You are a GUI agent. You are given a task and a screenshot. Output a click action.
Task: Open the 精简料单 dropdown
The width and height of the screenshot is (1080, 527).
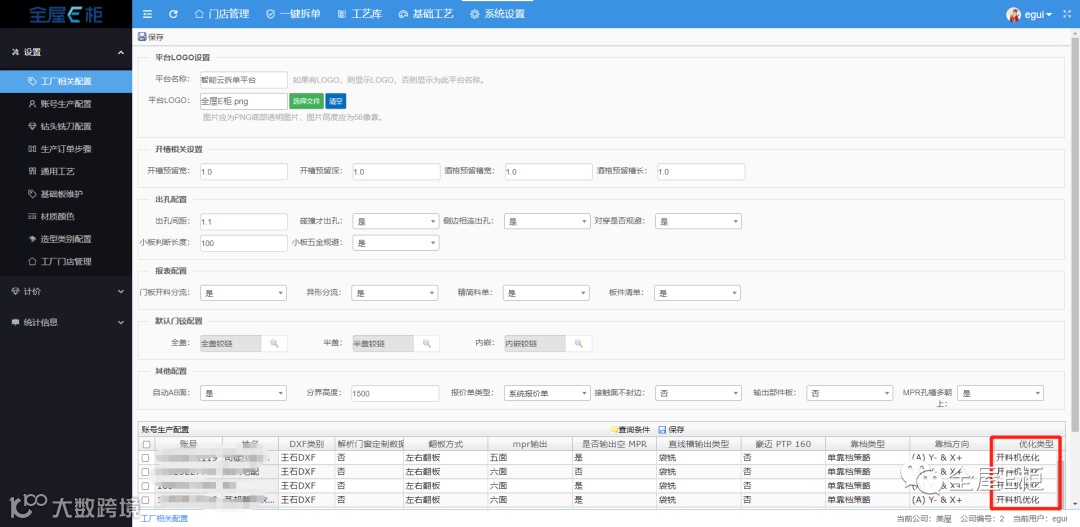546,293
